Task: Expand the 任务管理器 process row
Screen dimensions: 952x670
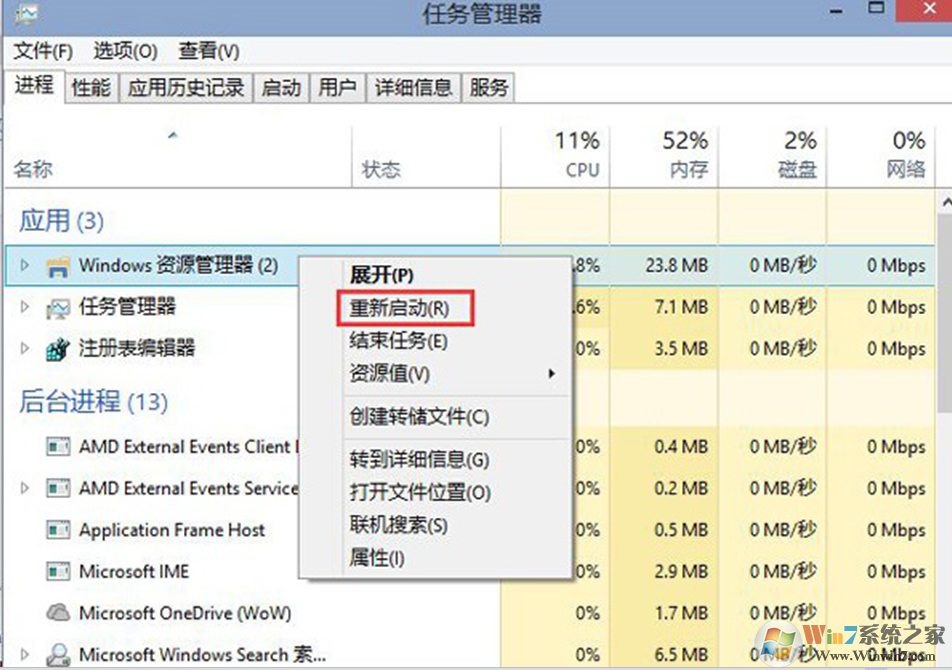Action: coord(24,307)
